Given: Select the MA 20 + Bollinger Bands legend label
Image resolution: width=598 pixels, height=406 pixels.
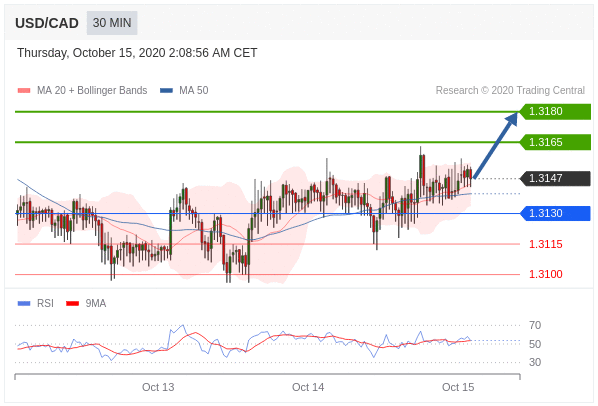Looking at the screenshot, I should pos(92,90).
